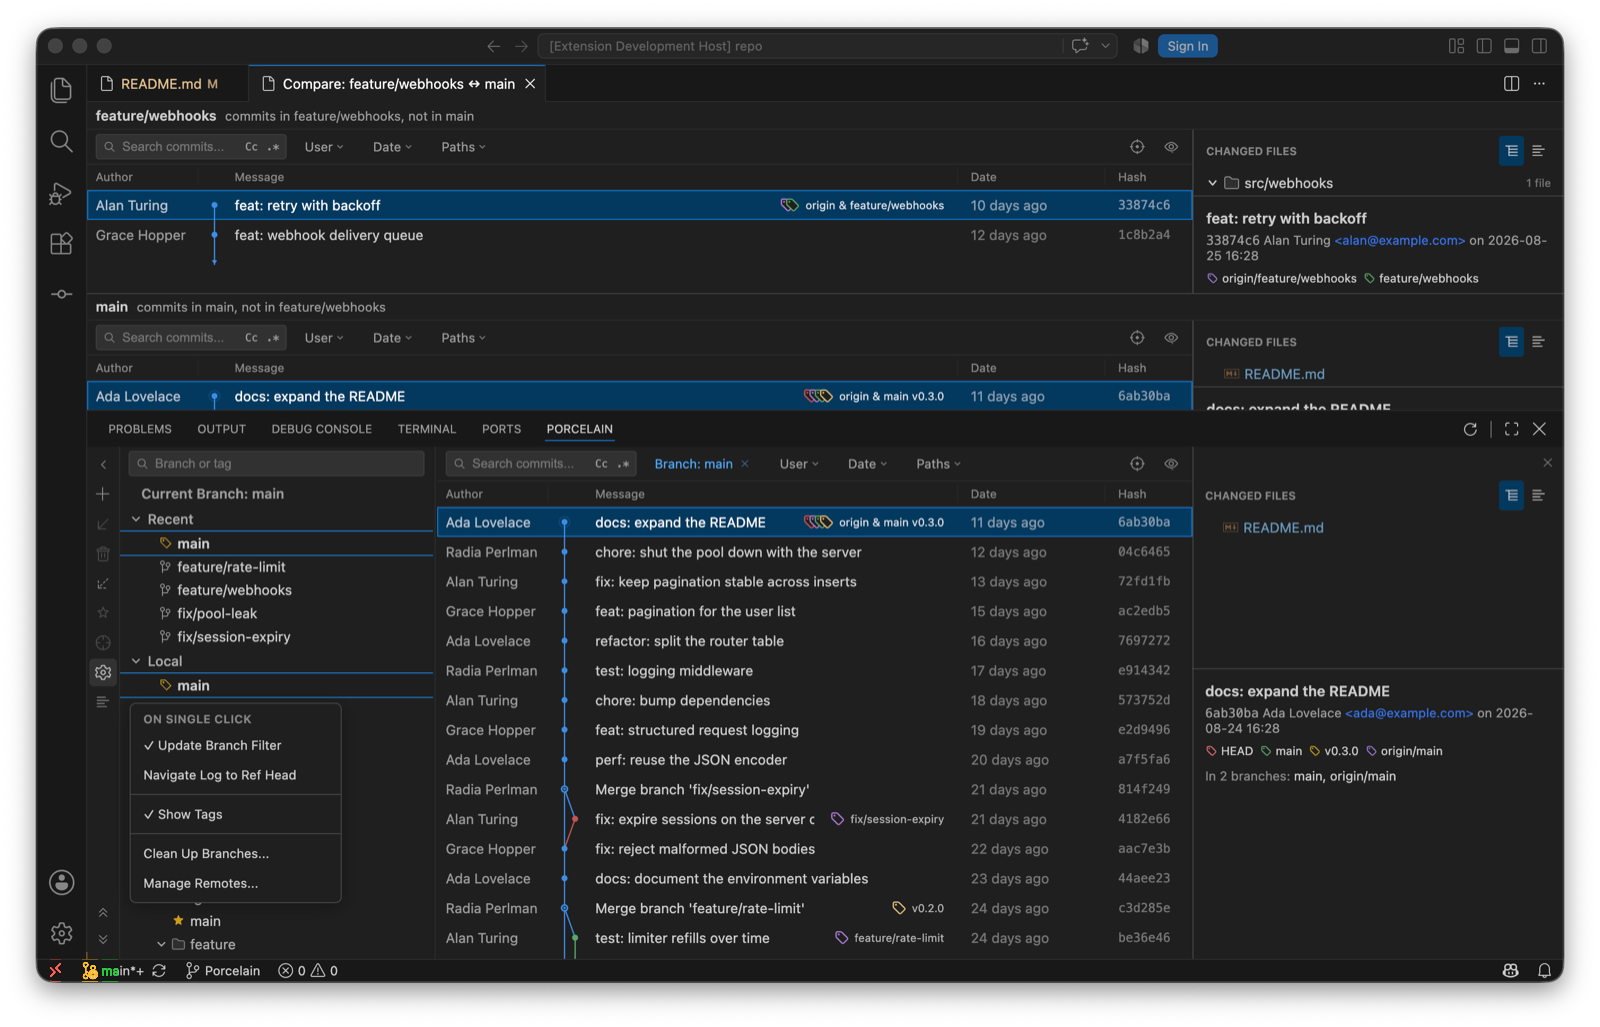Toggle case sensitivity (Cc) in the Porcelain log search
Viewport: 1600px width, 1027px height.
[601, 464]
